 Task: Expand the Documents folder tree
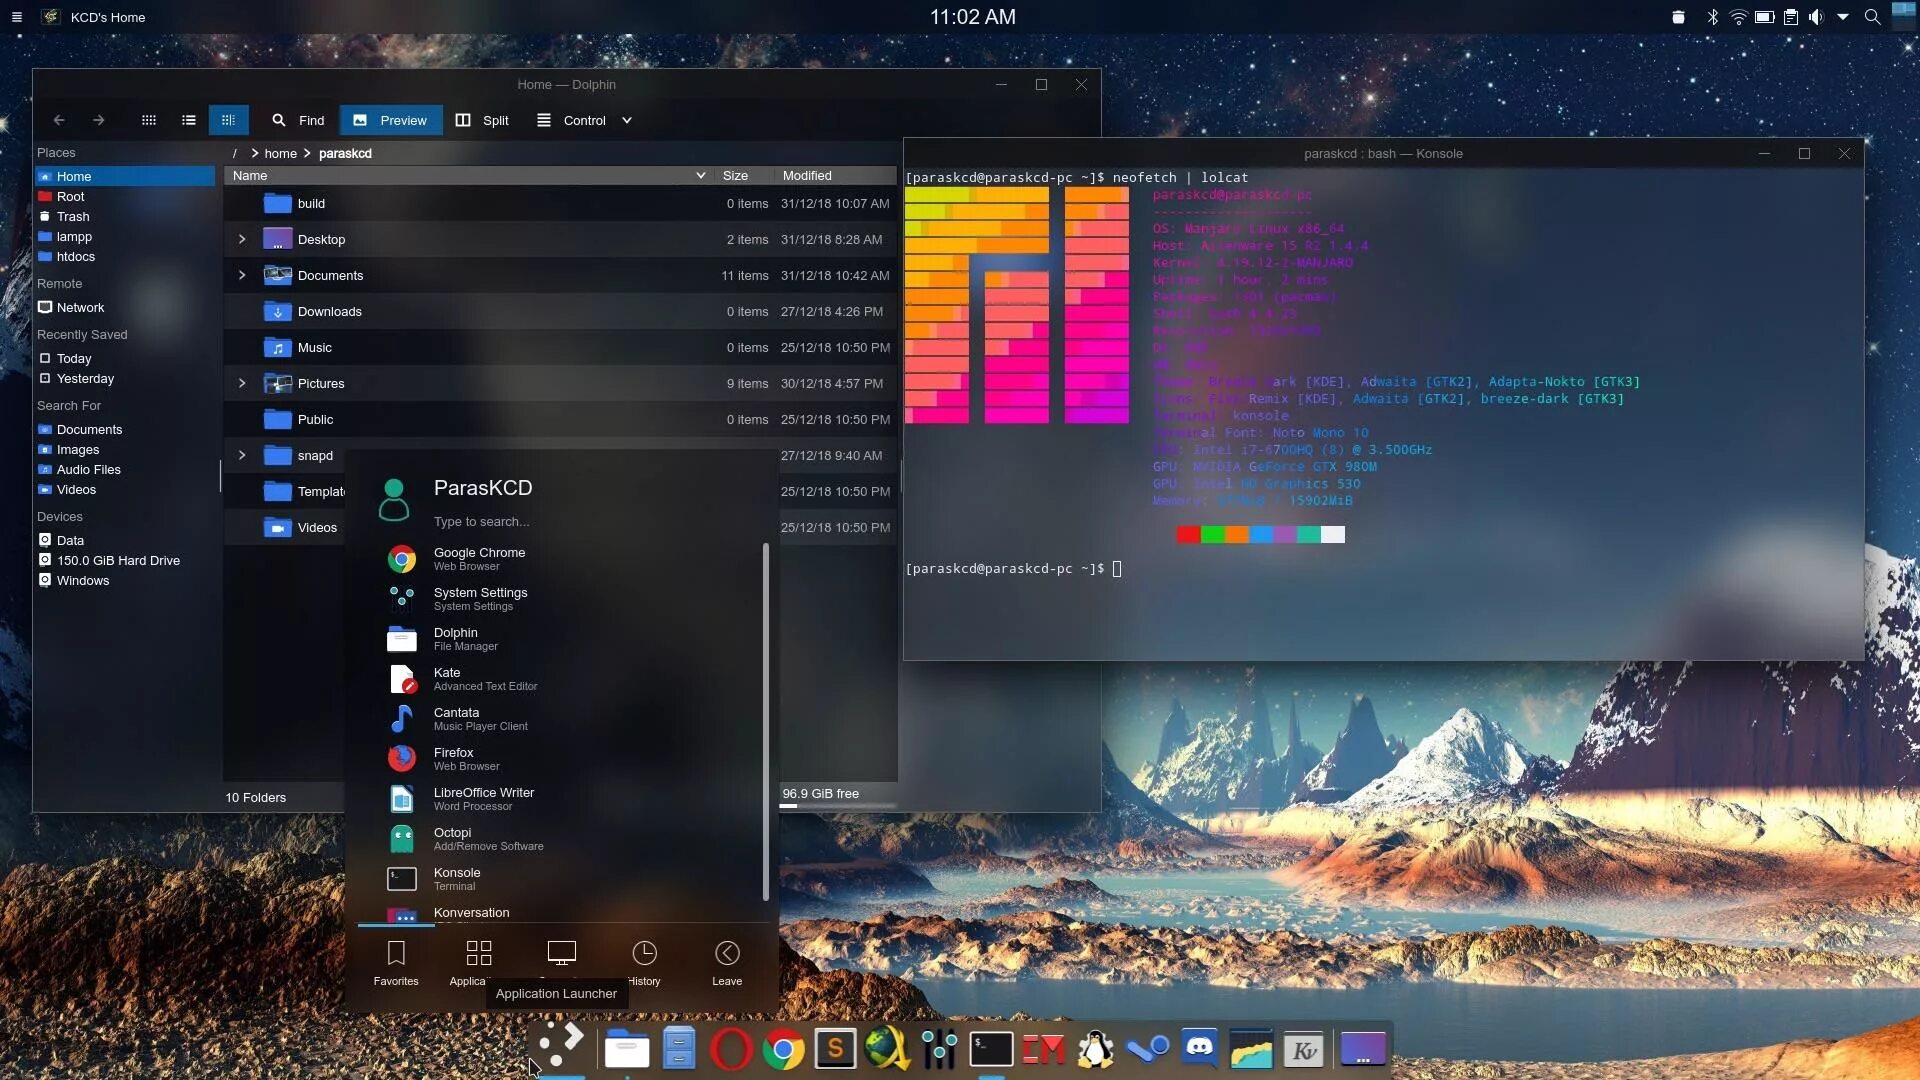point(242,275)
